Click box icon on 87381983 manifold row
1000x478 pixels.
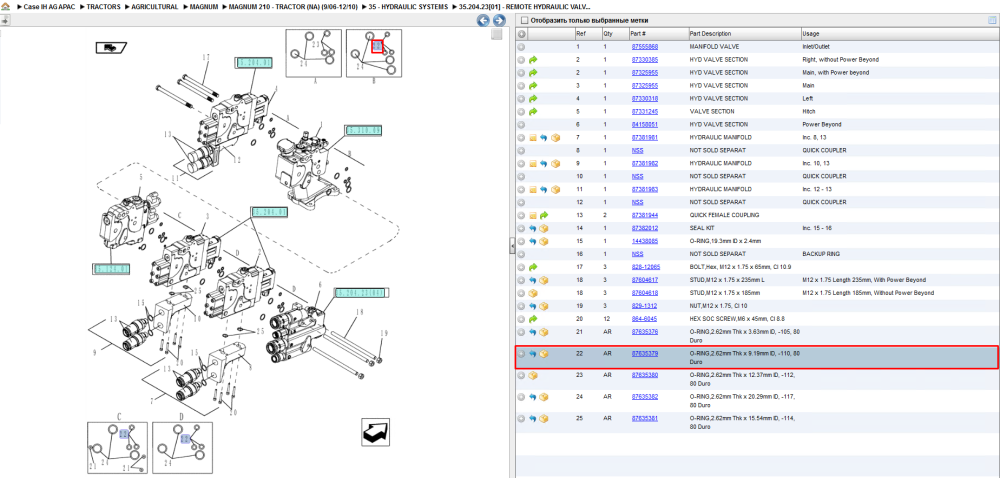[555, 189]
